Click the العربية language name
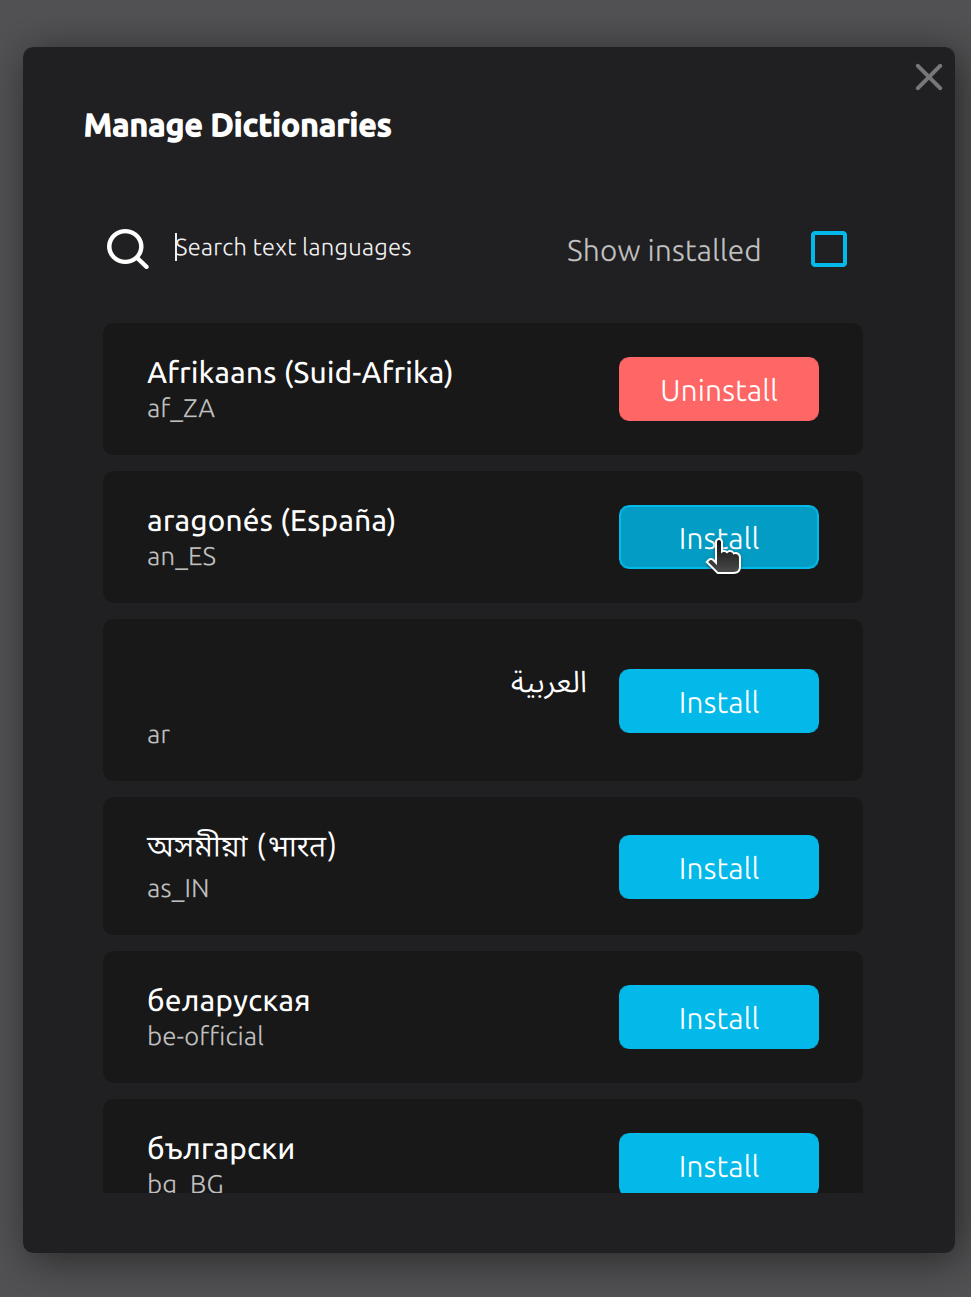Viewport: 971px width, 1297px height. 549,683
